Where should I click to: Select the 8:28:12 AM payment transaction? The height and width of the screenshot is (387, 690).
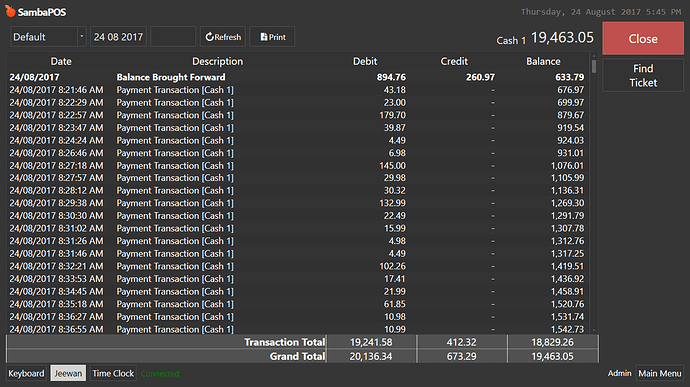(x=297, y=191)
